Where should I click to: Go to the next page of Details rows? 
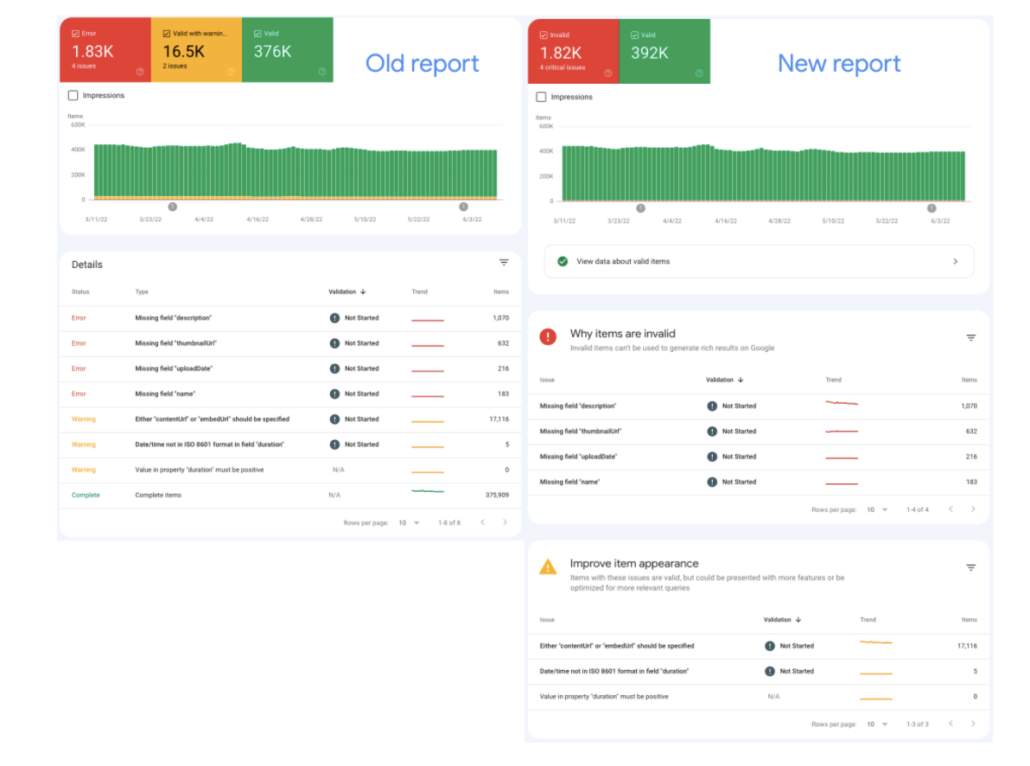503,521
